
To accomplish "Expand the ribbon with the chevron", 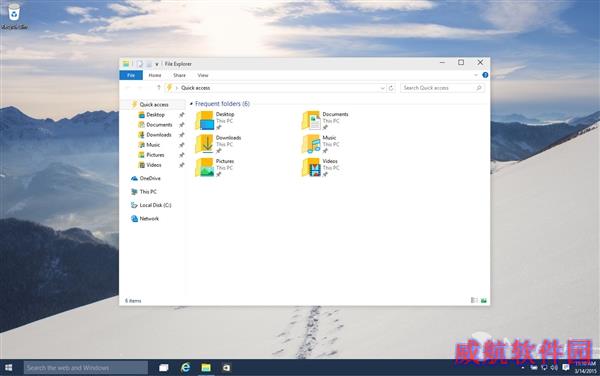I will (476, 75).
